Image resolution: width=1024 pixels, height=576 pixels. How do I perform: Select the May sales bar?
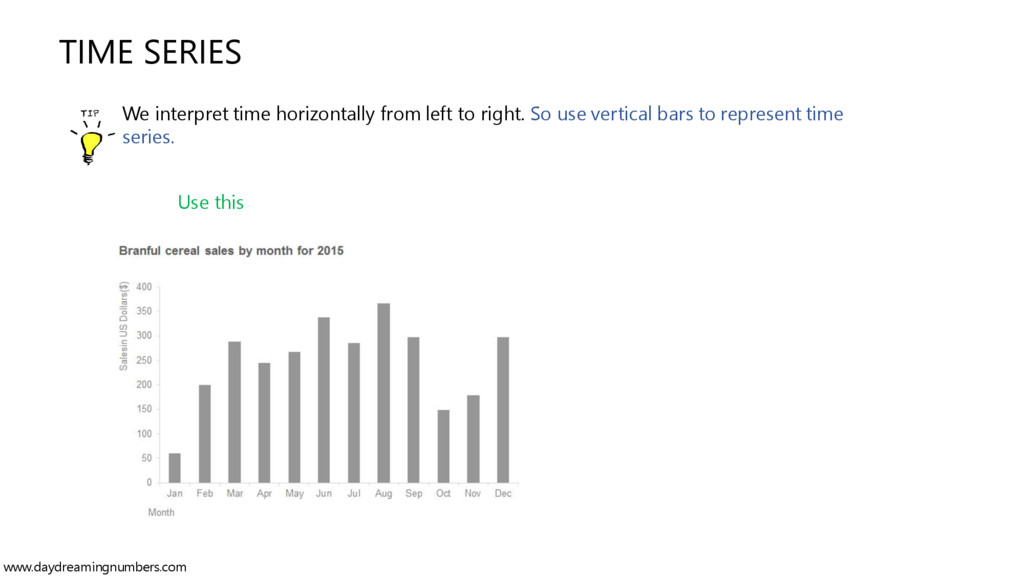(x=295, y=417)
